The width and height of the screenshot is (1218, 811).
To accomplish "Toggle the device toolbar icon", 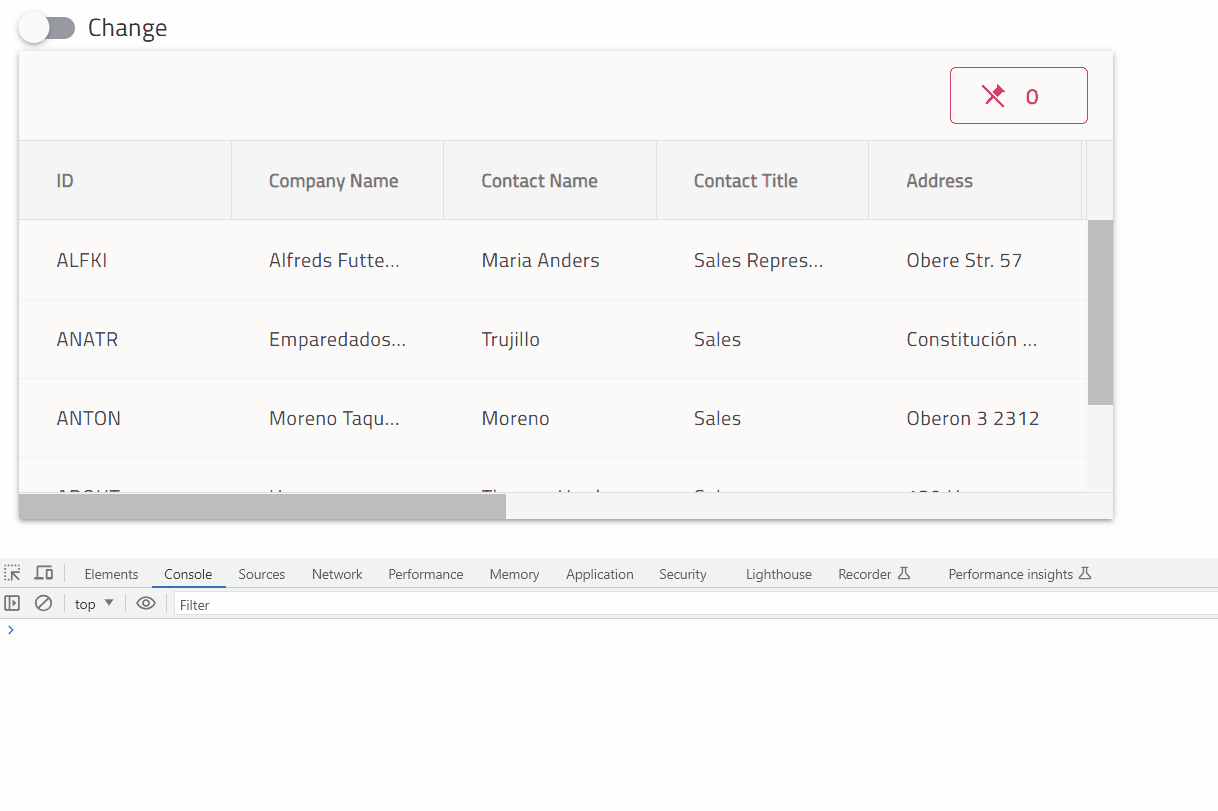I will (44, 572).
